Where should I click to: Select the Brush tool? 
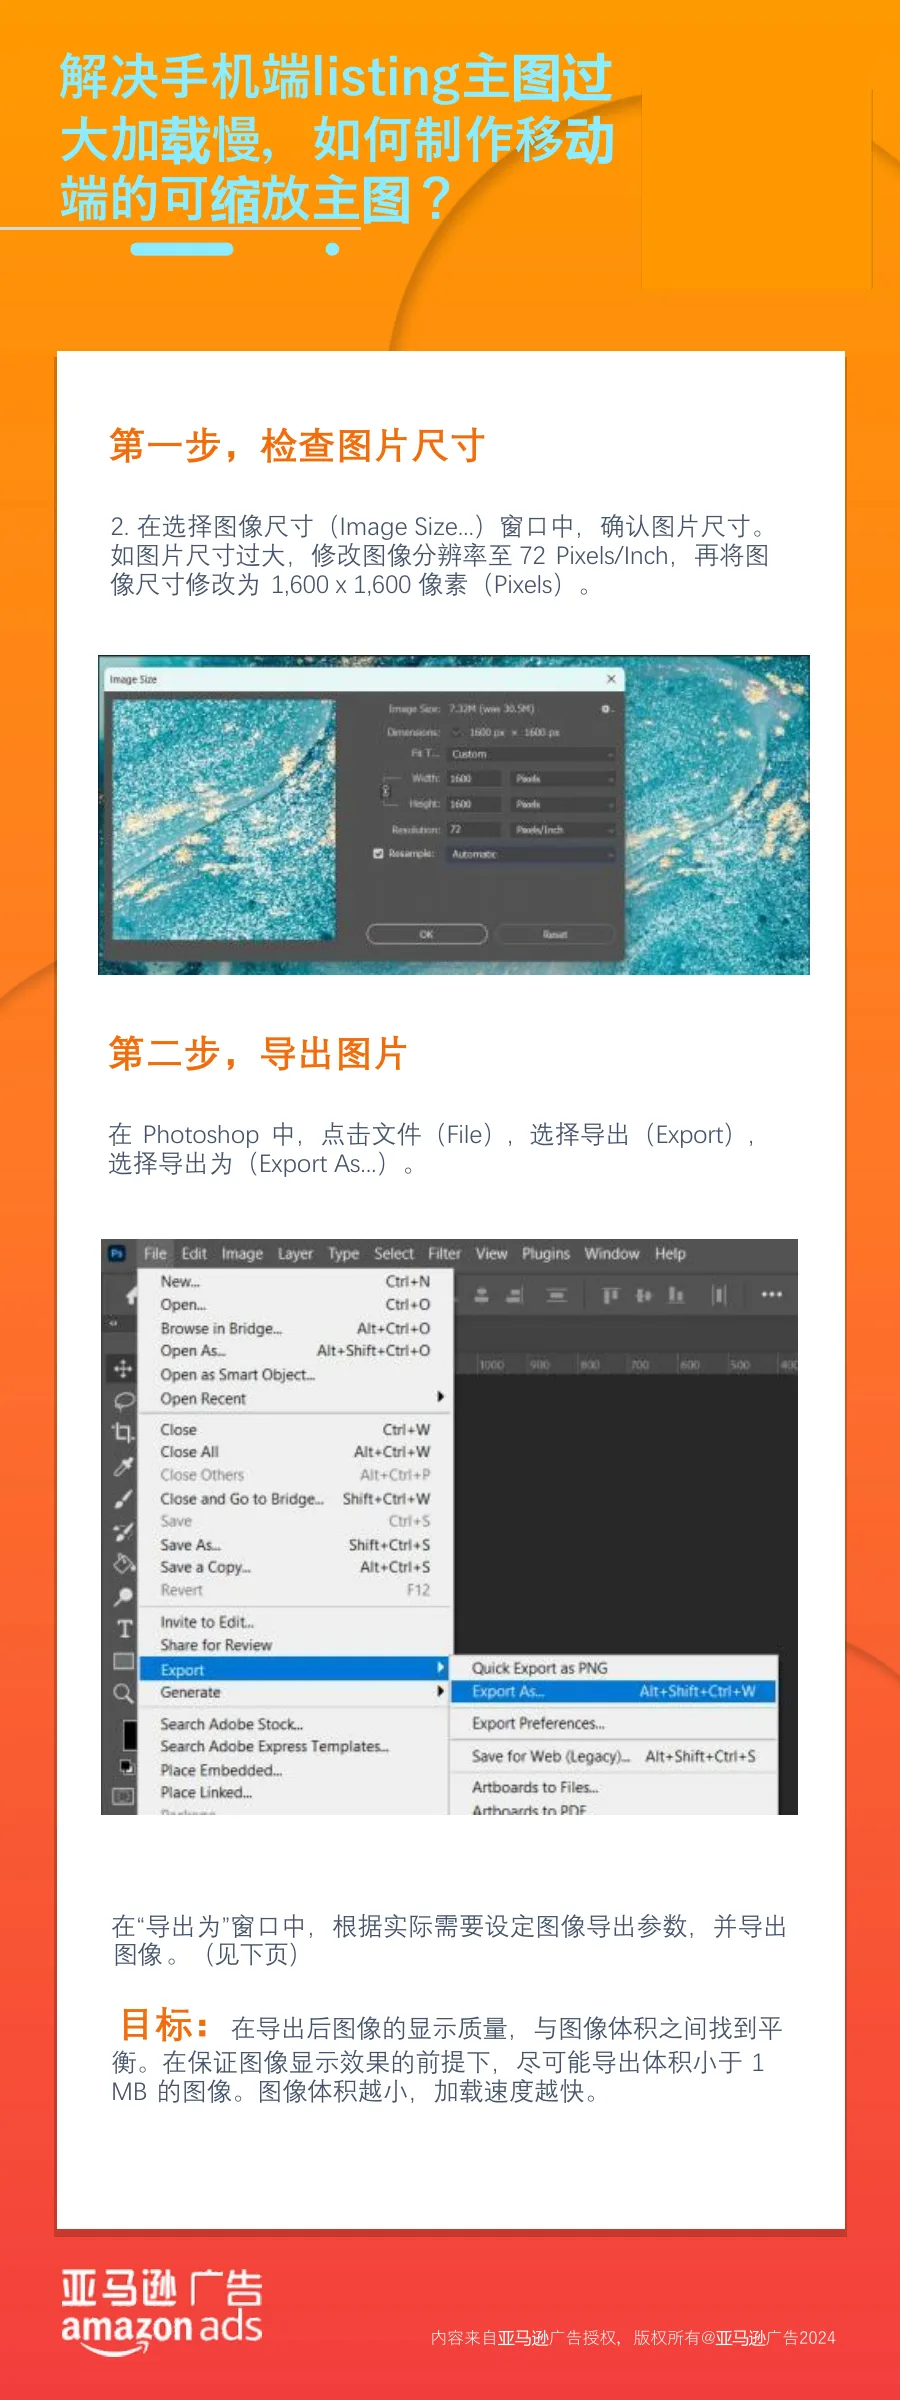[123, 1499]
